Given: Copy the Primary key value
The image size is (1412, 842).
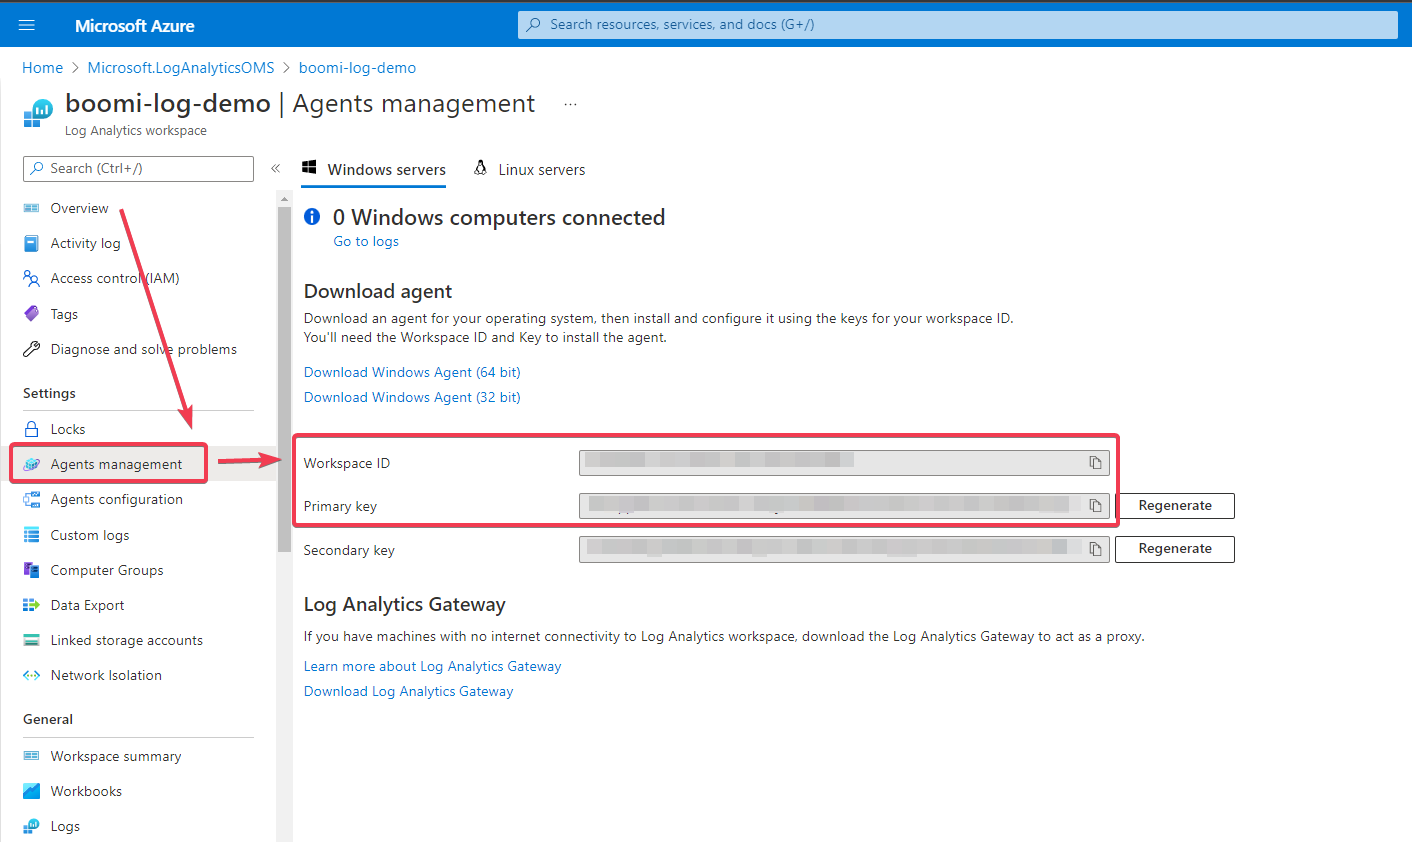Looking at the screenshot, I should point(1095,505).
